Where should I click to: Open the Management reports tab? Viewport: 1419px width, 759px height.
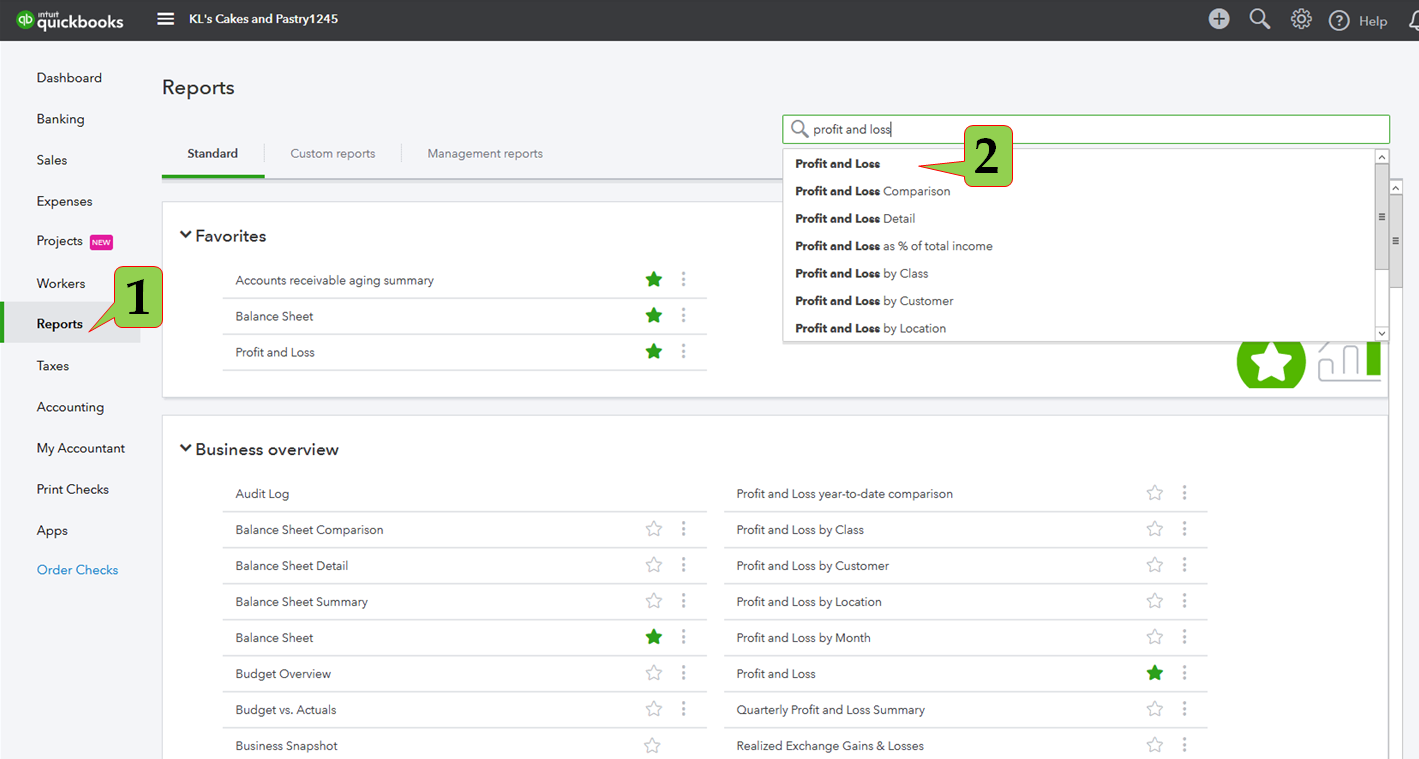(485, 154)
